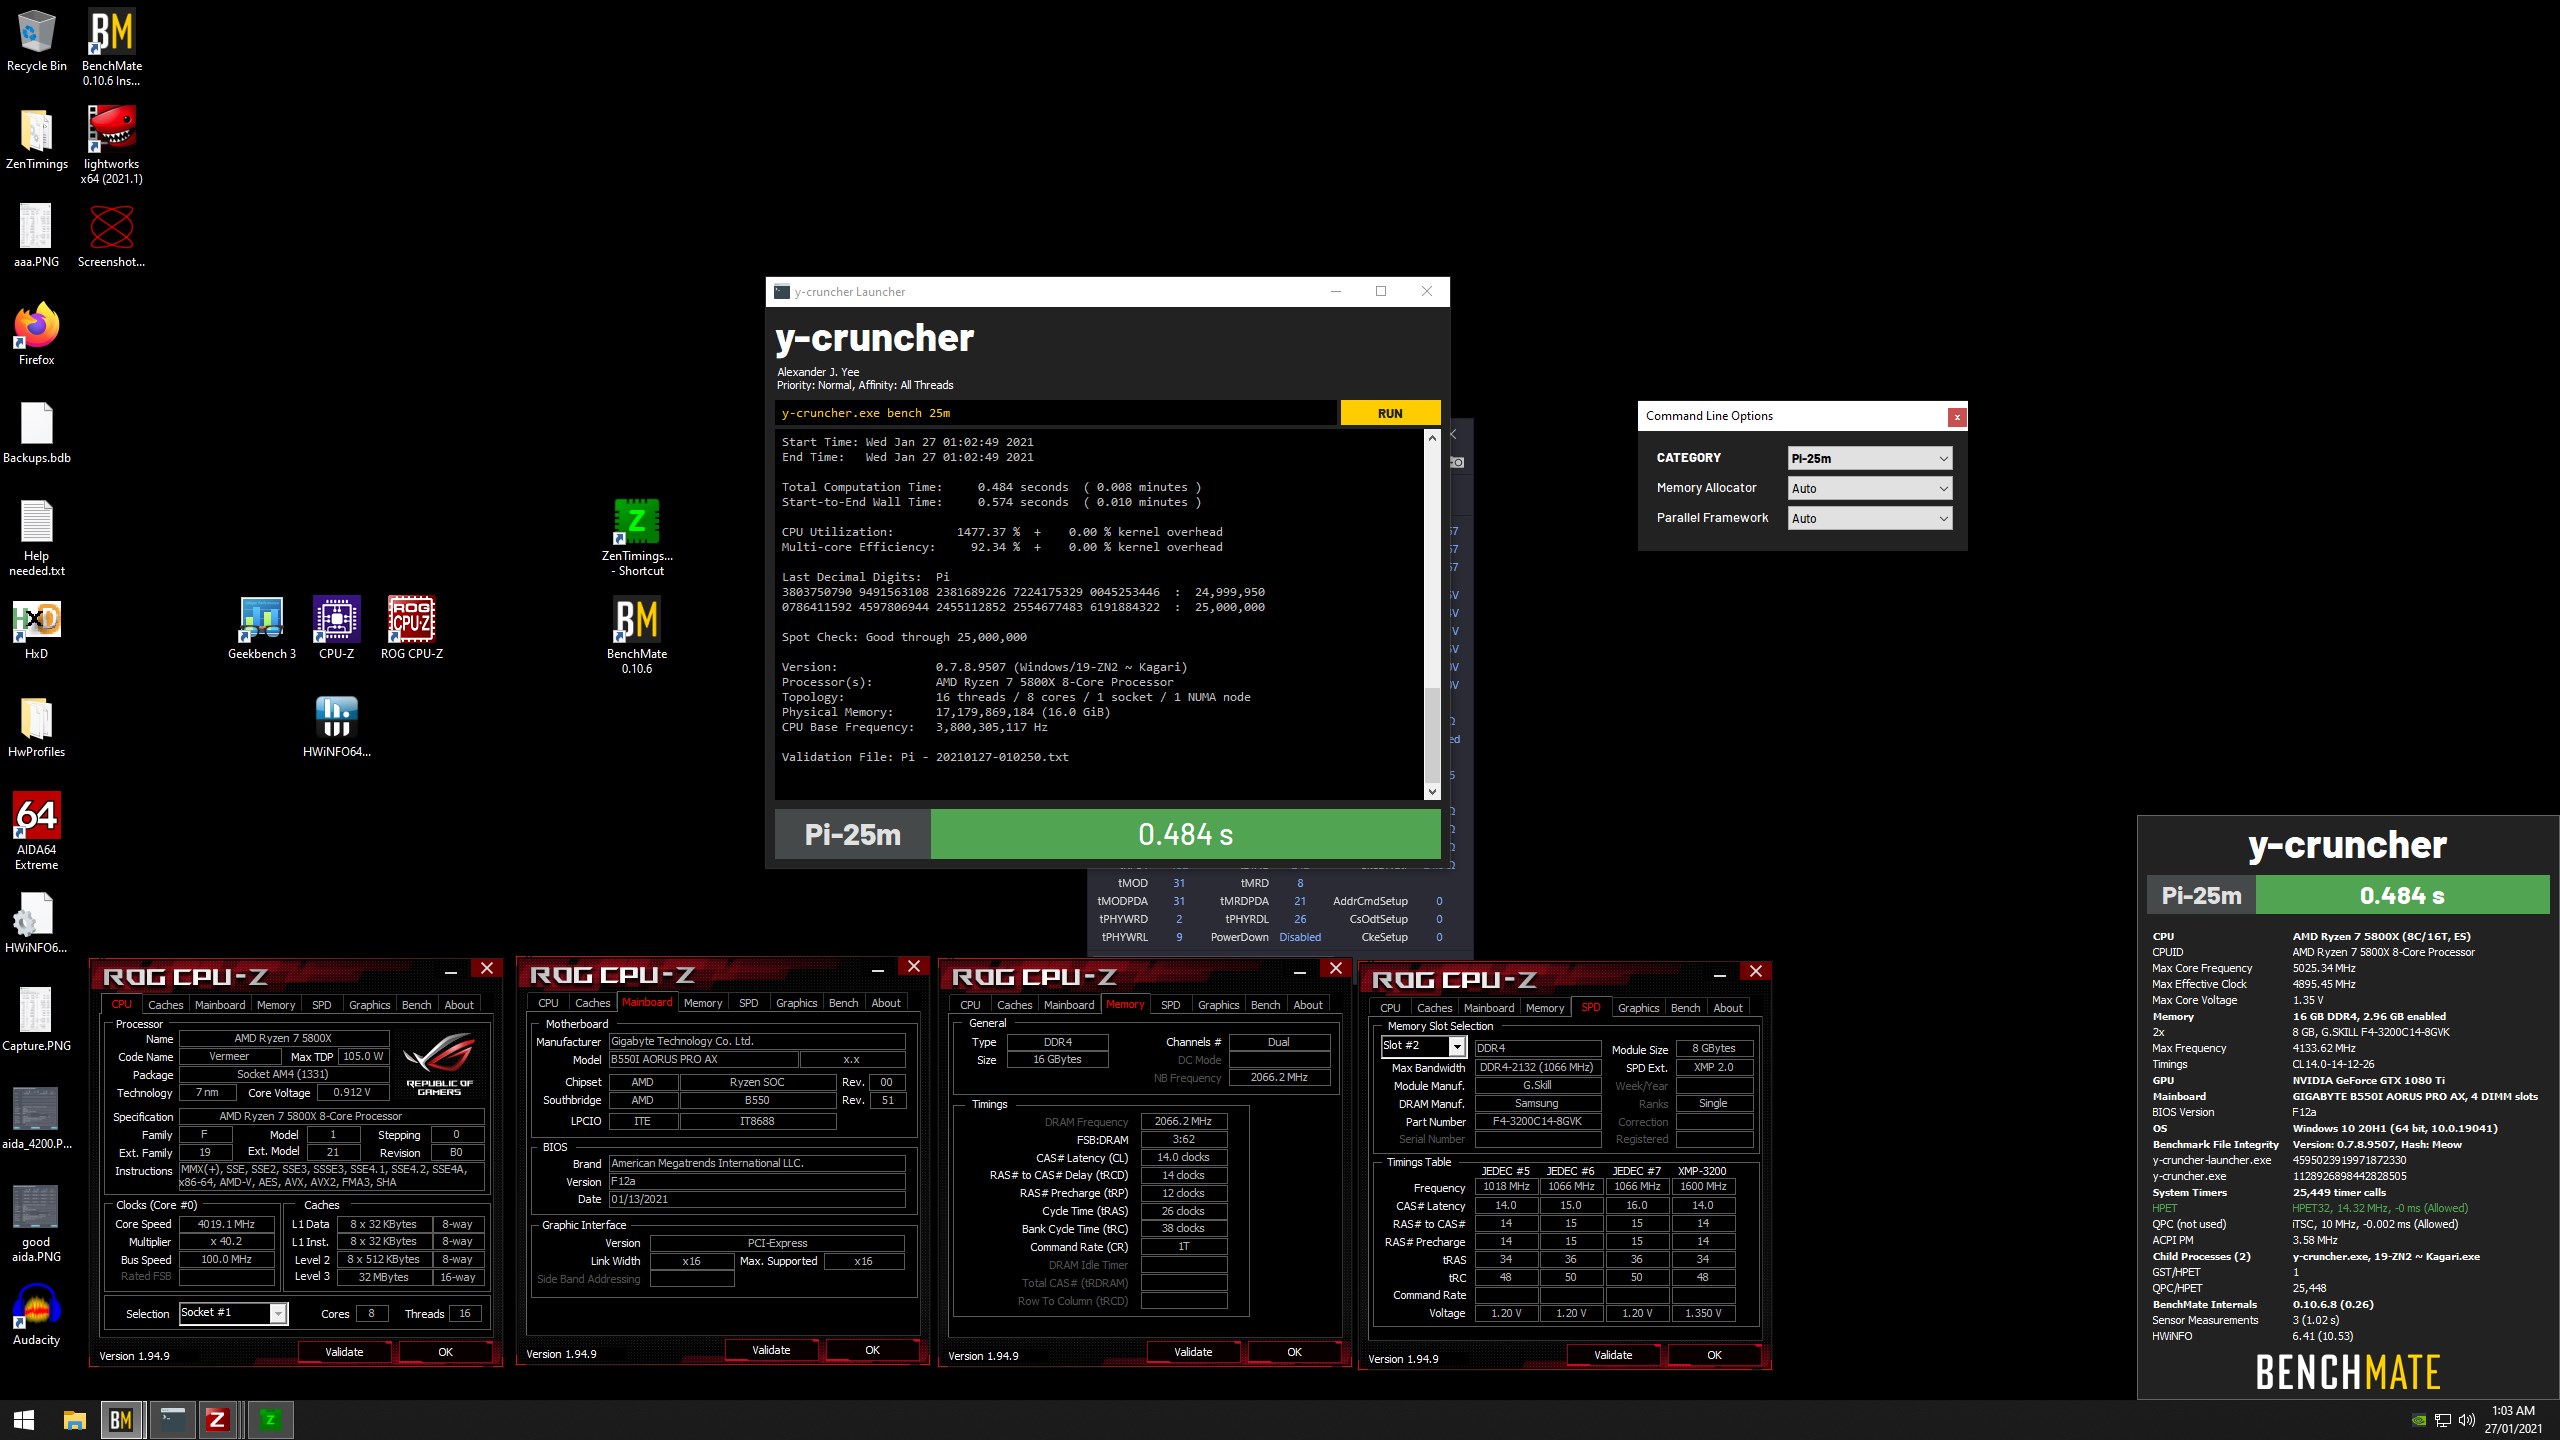
Task: Open the good aida.PNG image file
Action: pyautogui.click(x=36, y=1224)
